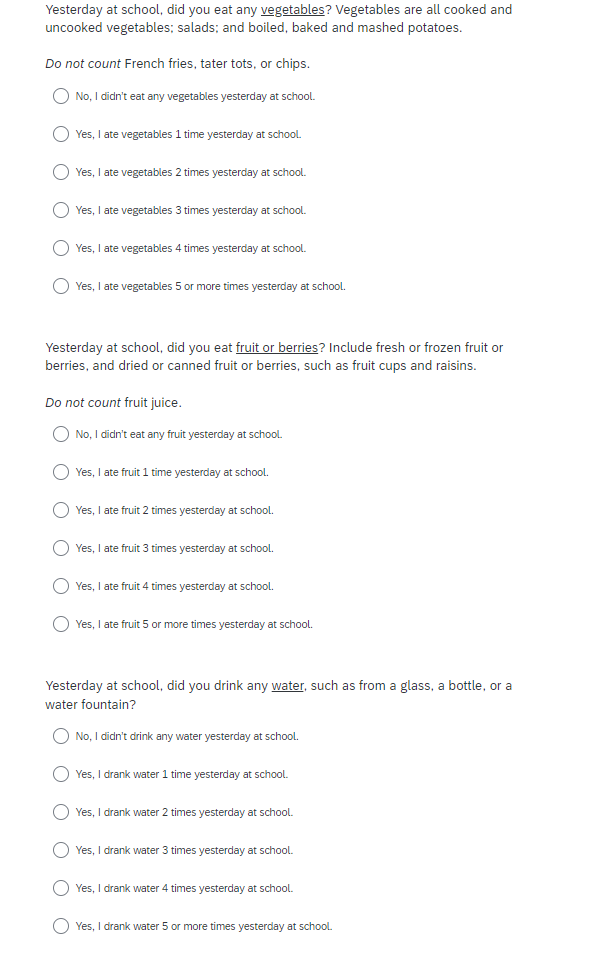
Task: Select 'ate fruit 4 times' radio button
Action: [x=61, y=587]
